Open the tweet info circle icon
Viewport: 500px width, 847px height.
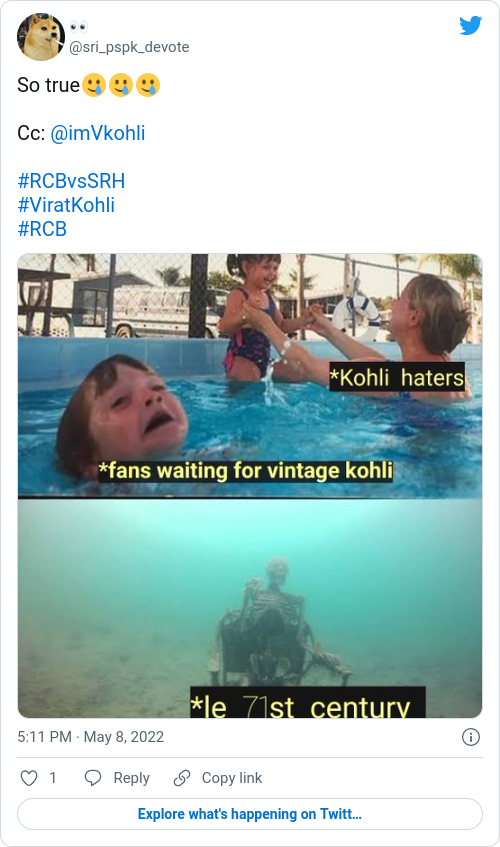pos(471,737)
